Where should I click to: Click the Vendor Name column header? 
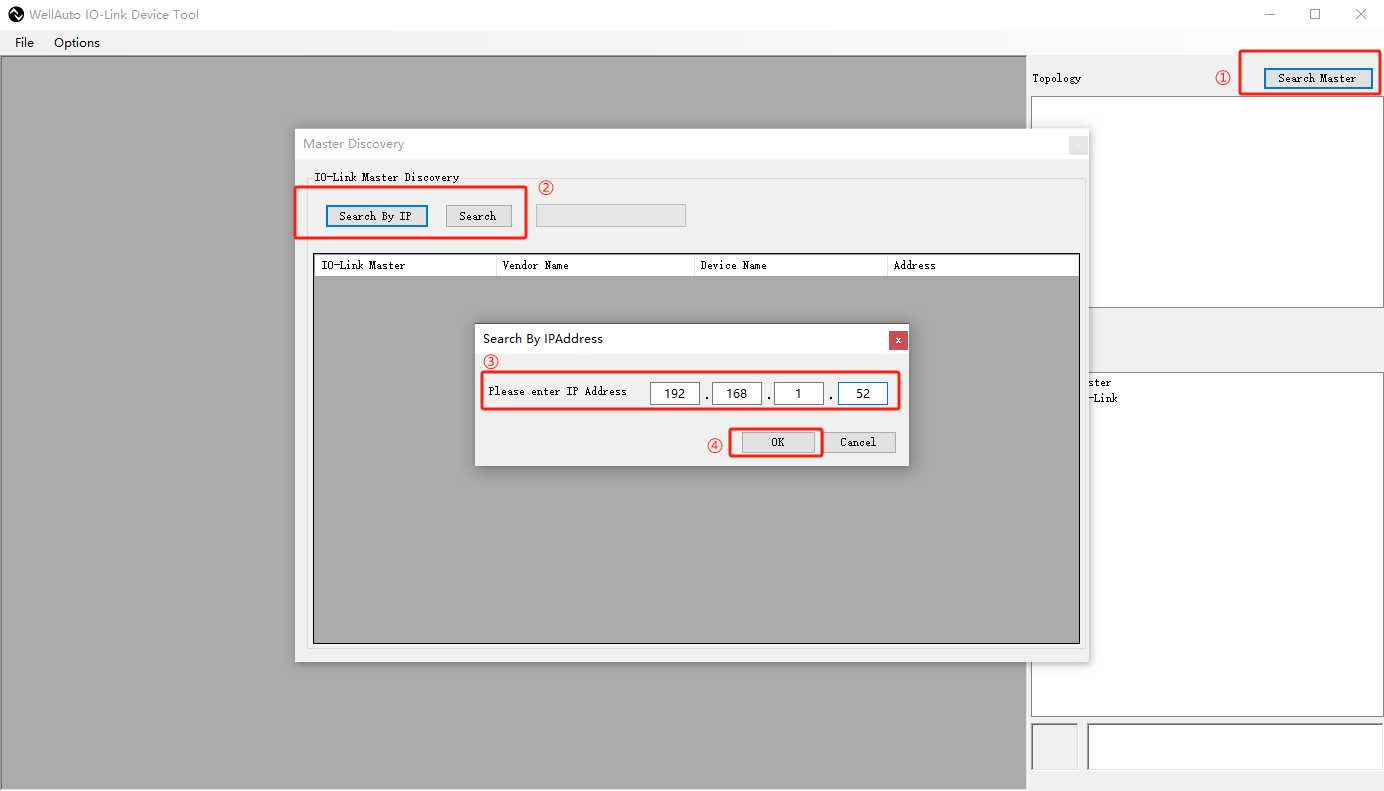coord(595,266)
